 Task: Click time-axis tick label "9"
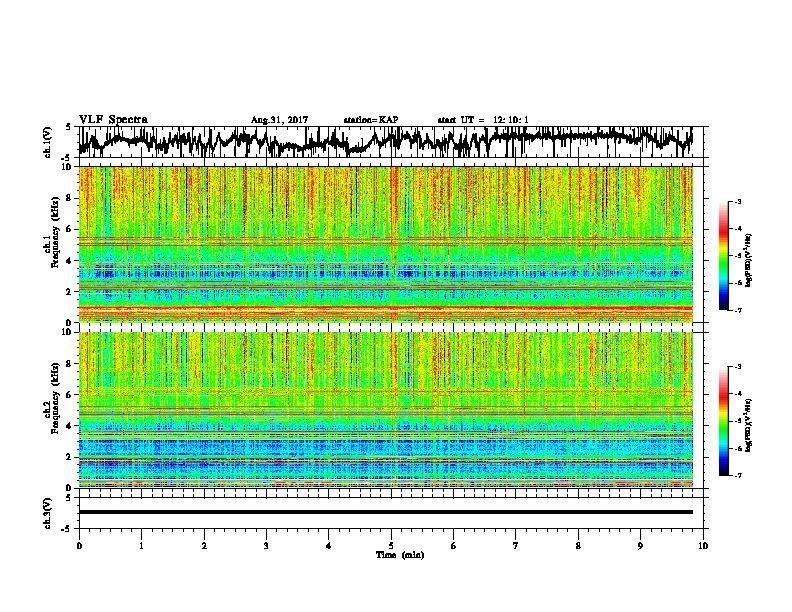tap(640, 546)
